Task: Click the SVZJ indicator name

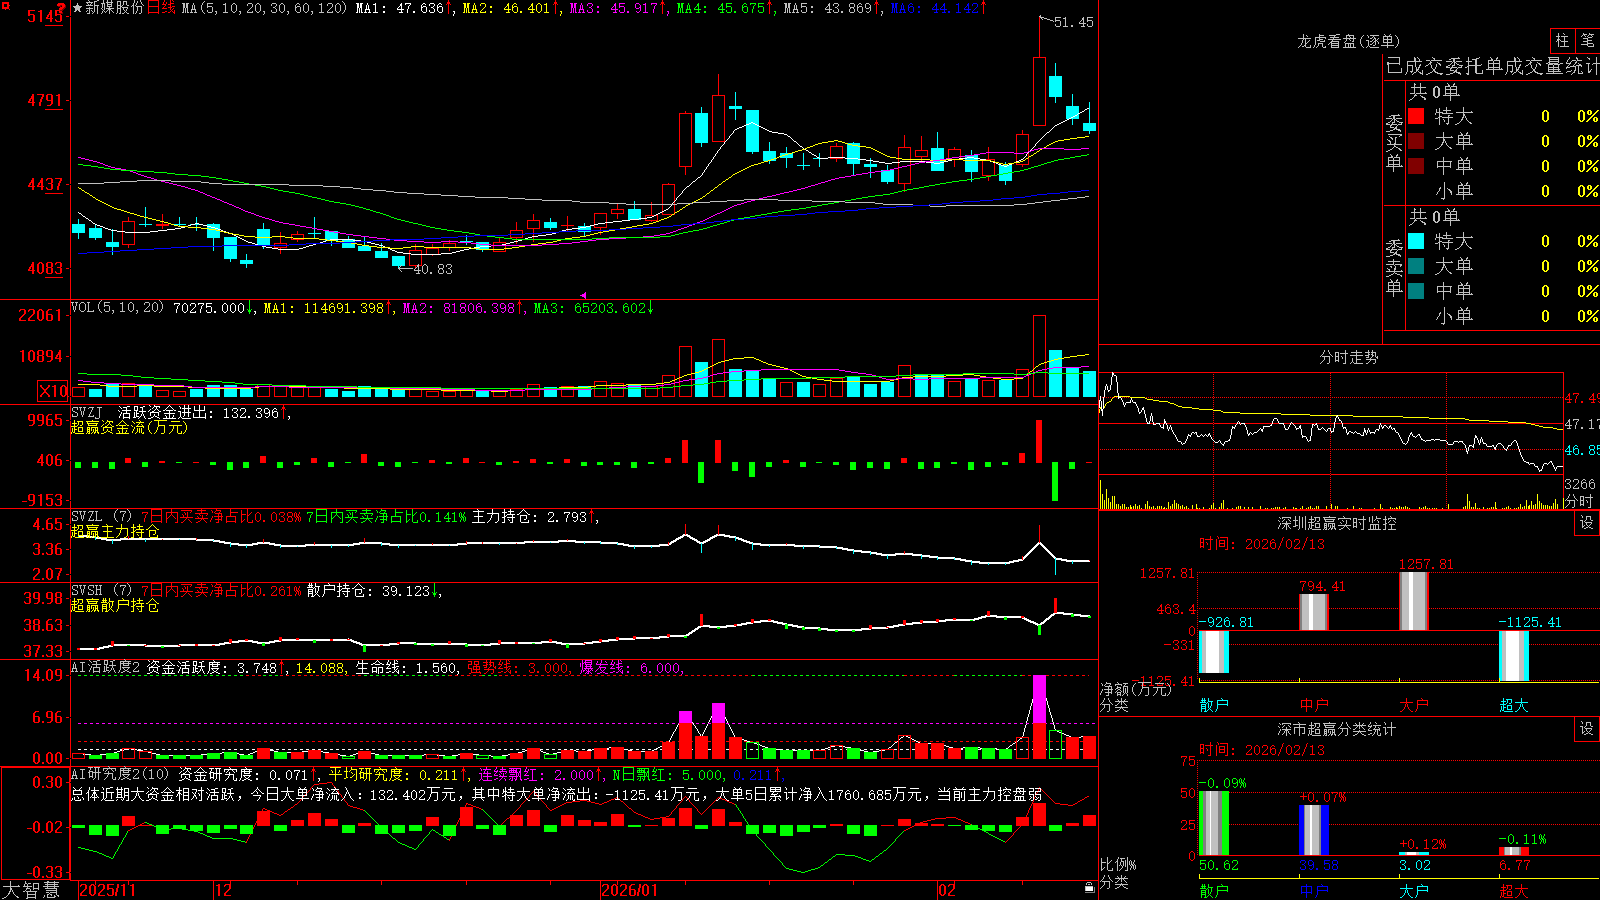Action: click(87, 412)
